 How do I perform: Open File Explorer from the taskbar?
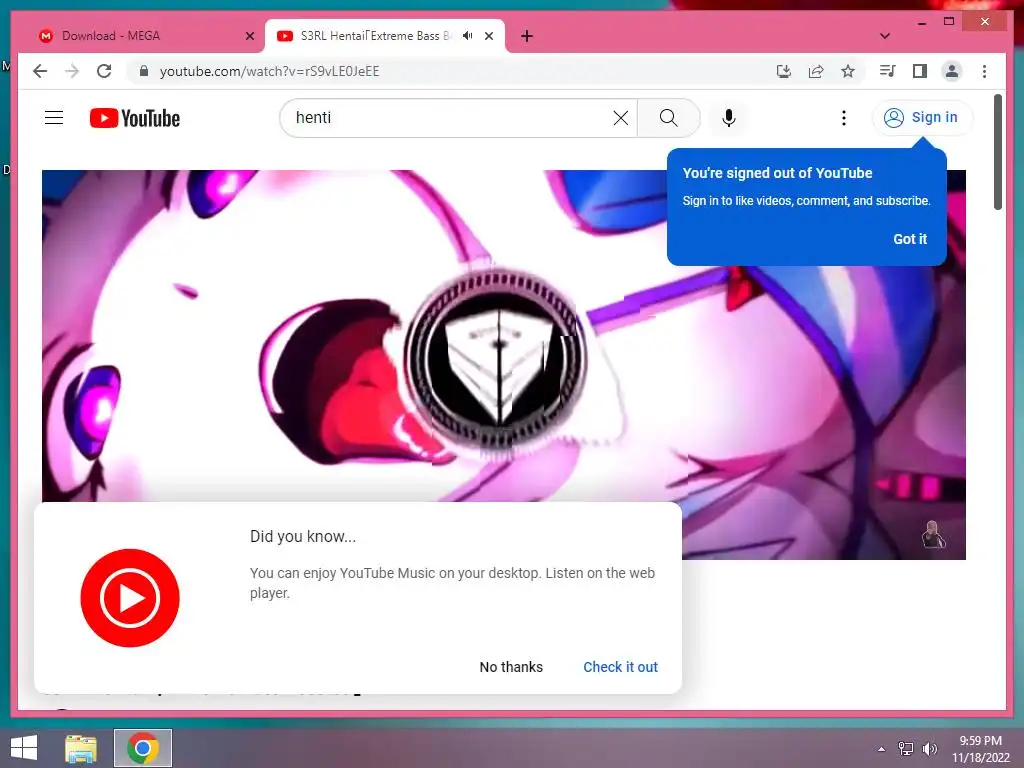[x=81, y=748]
